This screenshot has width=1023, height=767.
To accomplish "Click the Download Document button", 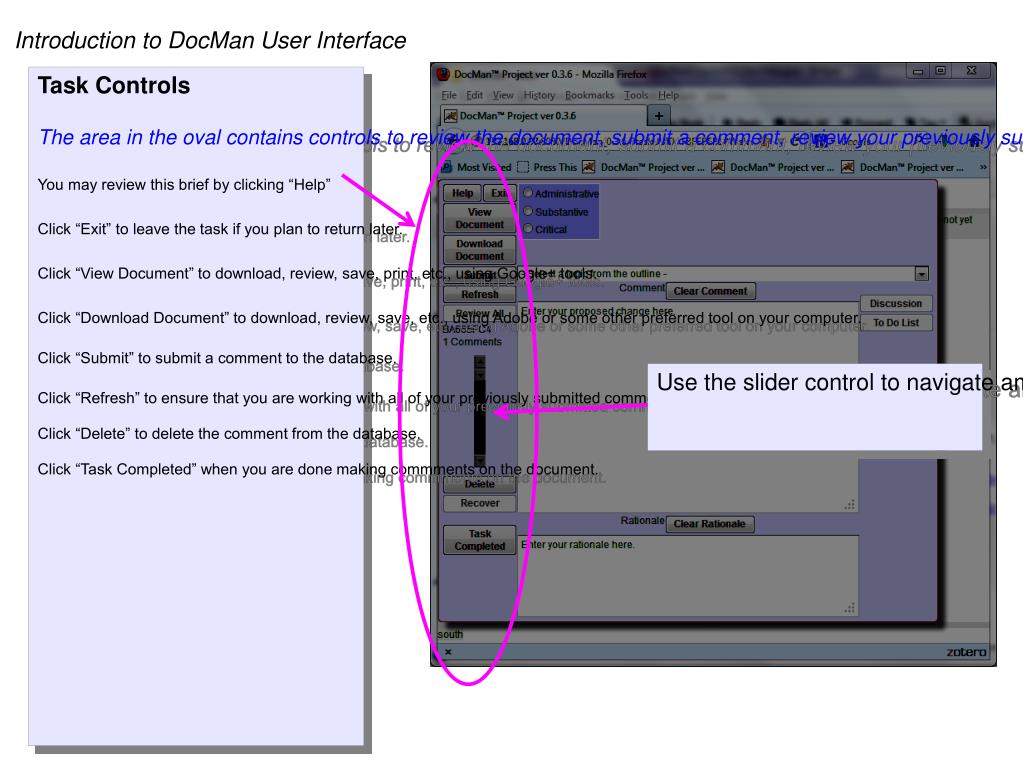I will 480,250.
